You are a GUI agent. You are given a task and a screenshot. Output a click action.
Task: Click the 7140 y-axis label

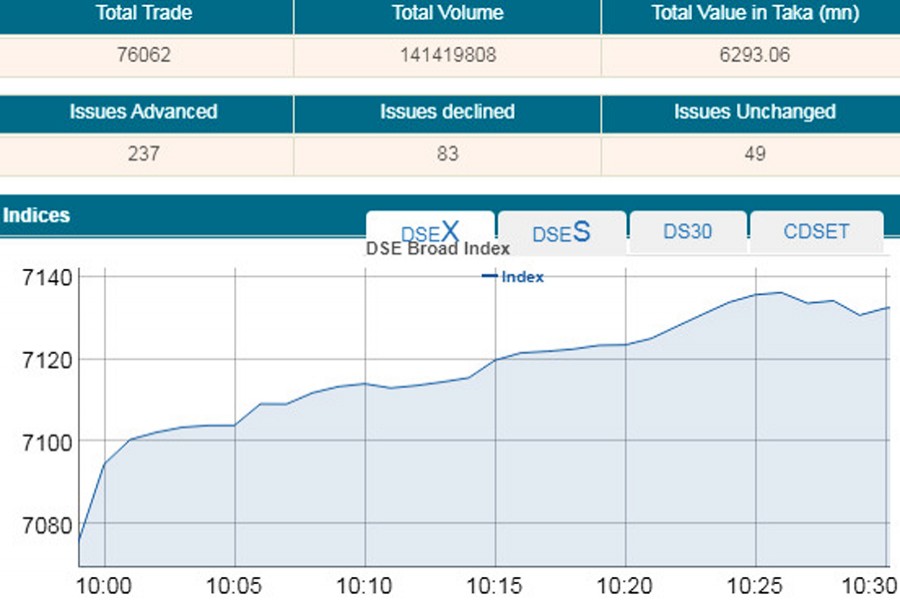pyautogui.click(x=45, y=277)
